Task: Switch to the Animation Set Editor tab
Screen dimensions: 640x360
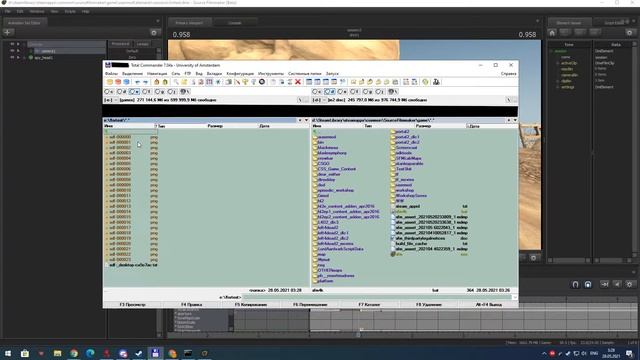Action: (24, 23)
